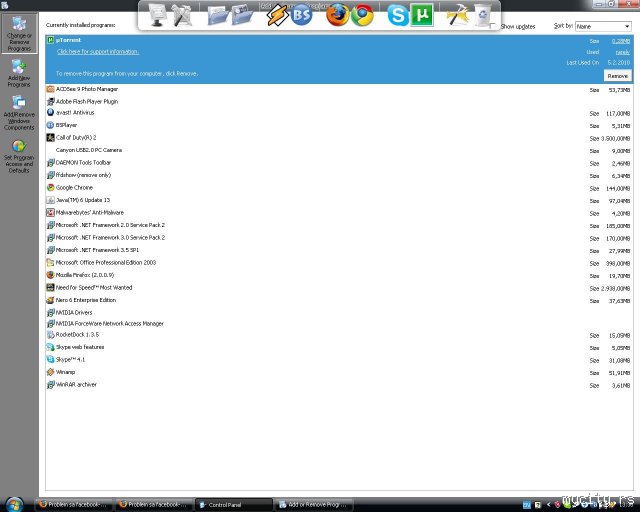Launch Google Chrome dock icon
Image resolution: width=640 pixels, height=512 pixels.
tap(362, 15)
